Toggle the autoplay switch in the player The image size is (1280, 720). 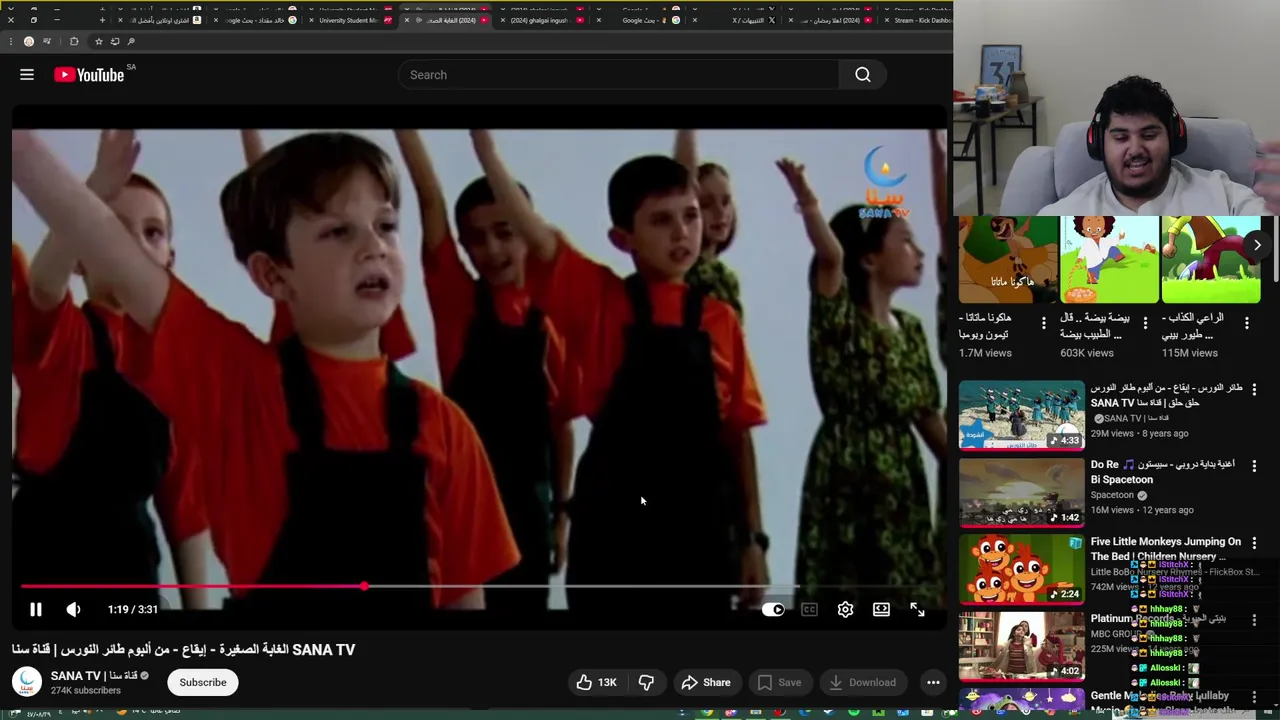773,609
